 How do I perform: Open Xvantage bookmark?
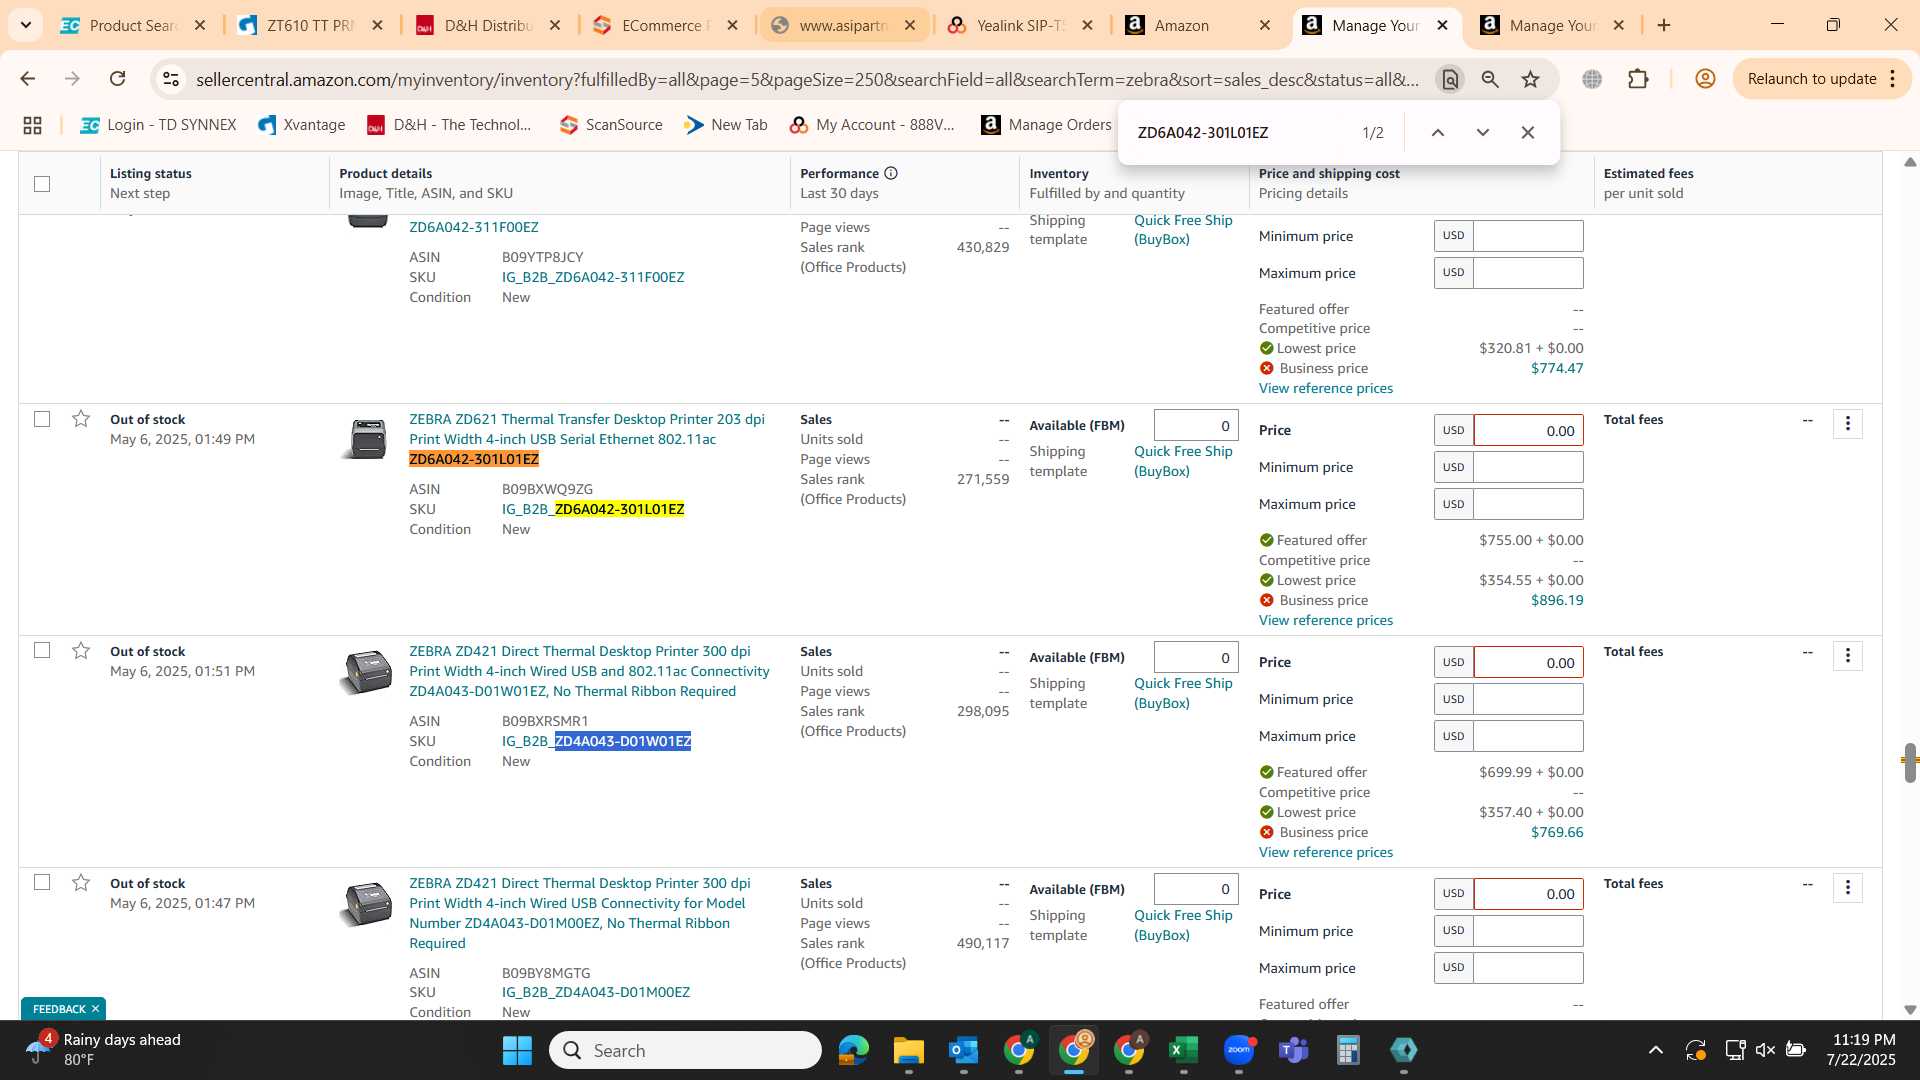(x=302, y=125)
